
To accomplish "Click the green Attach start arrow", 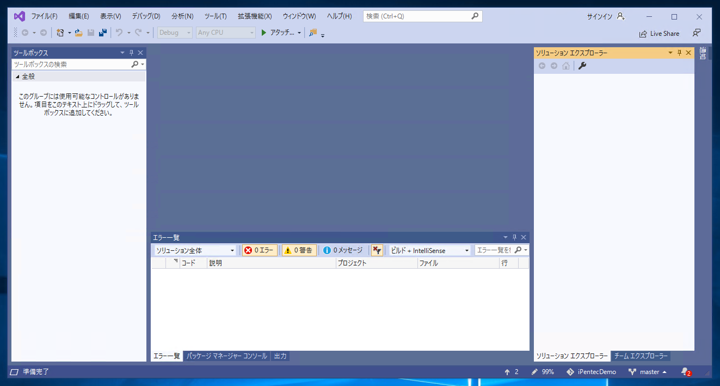I will coord(264,33).
